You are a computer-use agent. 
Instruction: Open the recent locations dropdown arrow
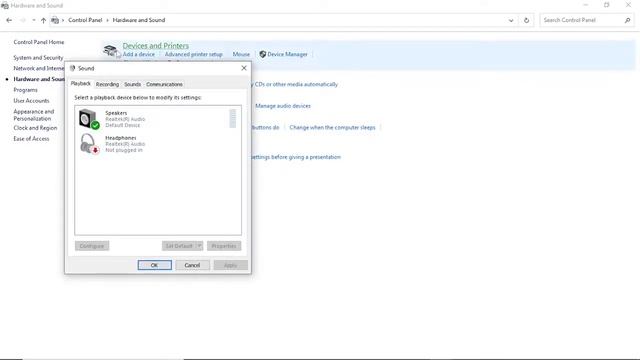[33, 20]
